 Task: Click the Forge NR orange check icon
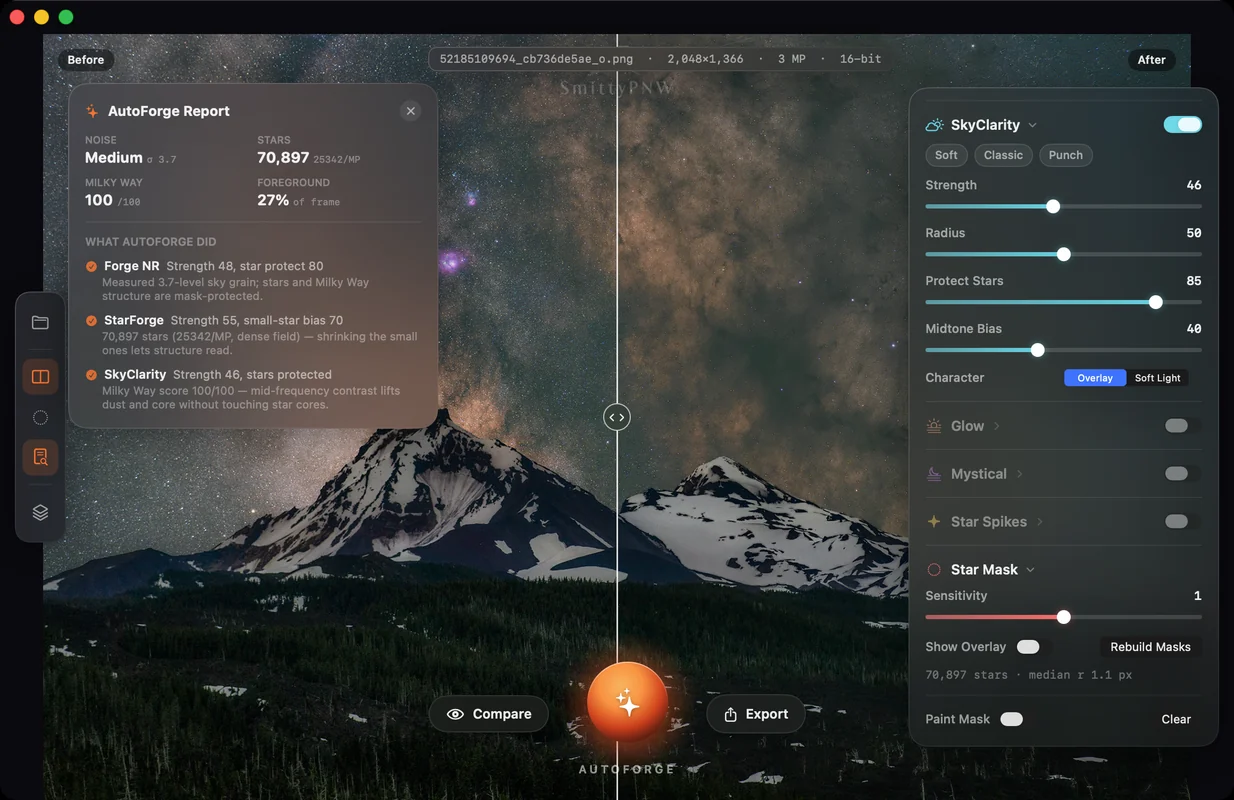pos(91,266)
